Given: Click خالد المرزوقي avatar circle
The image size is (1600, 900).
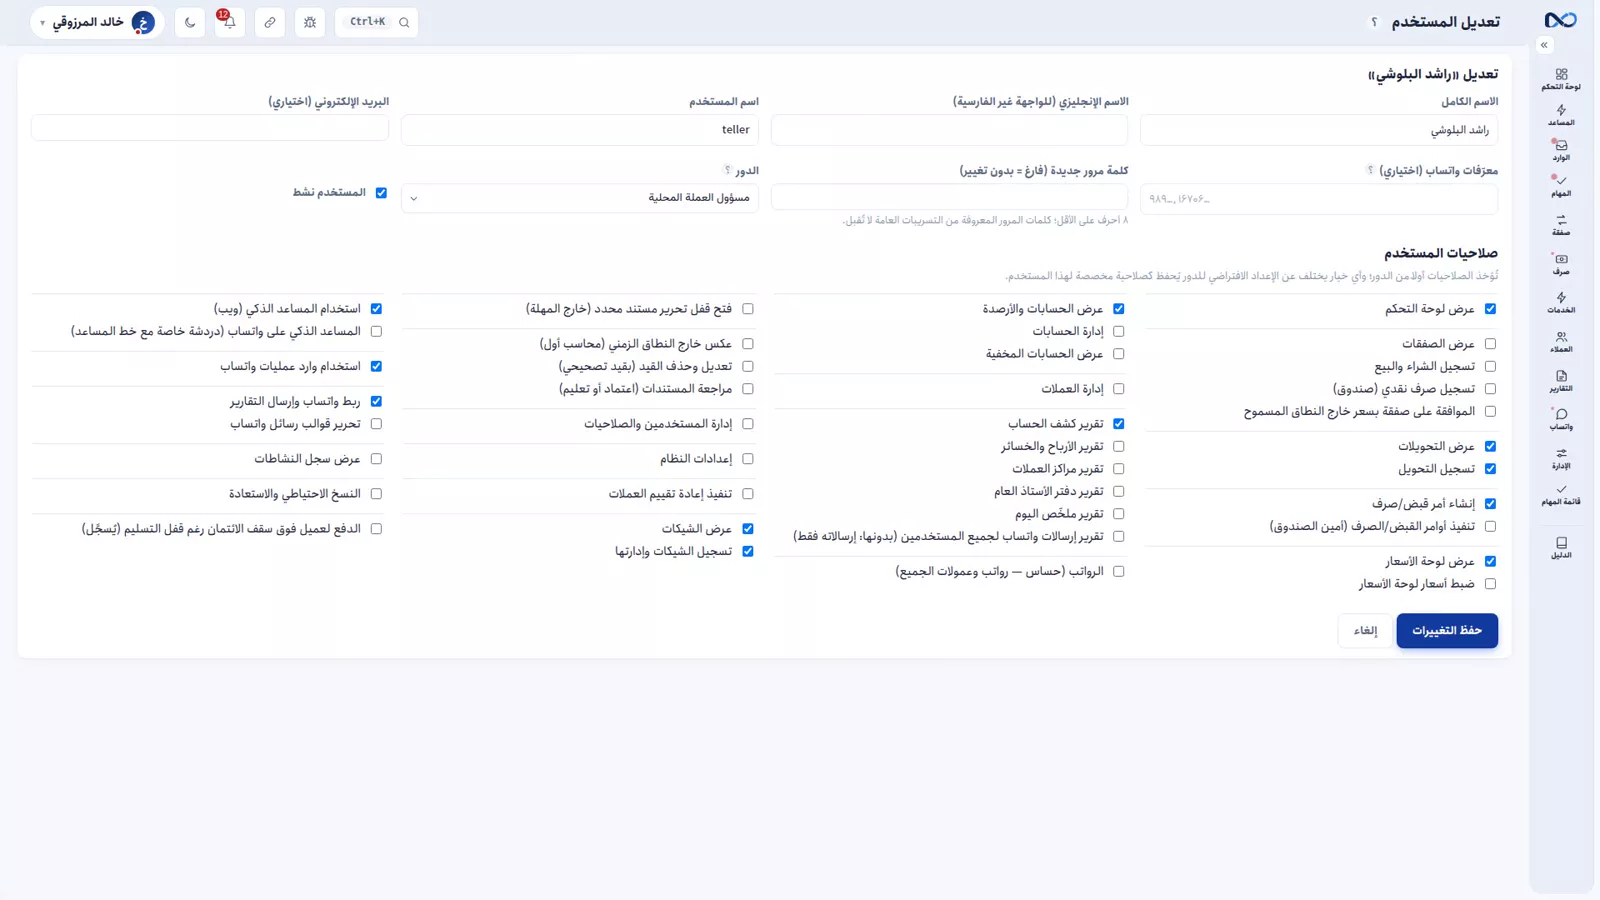Looking at the screenshot, I should click(143, 22).
